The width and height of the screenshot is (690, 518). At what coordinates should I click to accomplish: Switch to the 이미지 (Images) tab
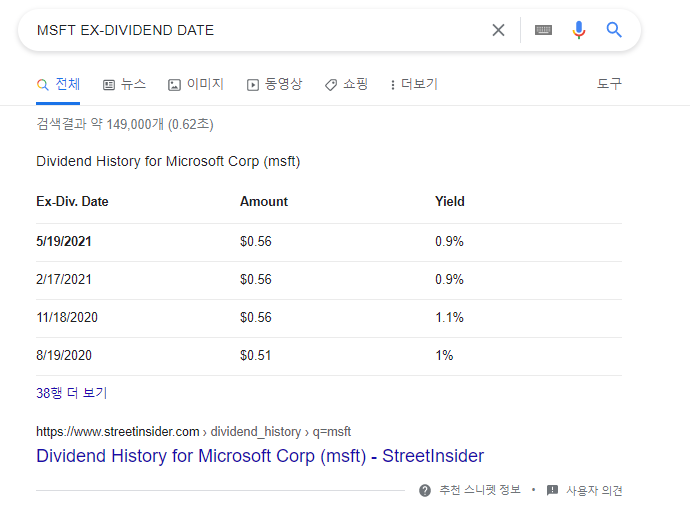point(196,84)
